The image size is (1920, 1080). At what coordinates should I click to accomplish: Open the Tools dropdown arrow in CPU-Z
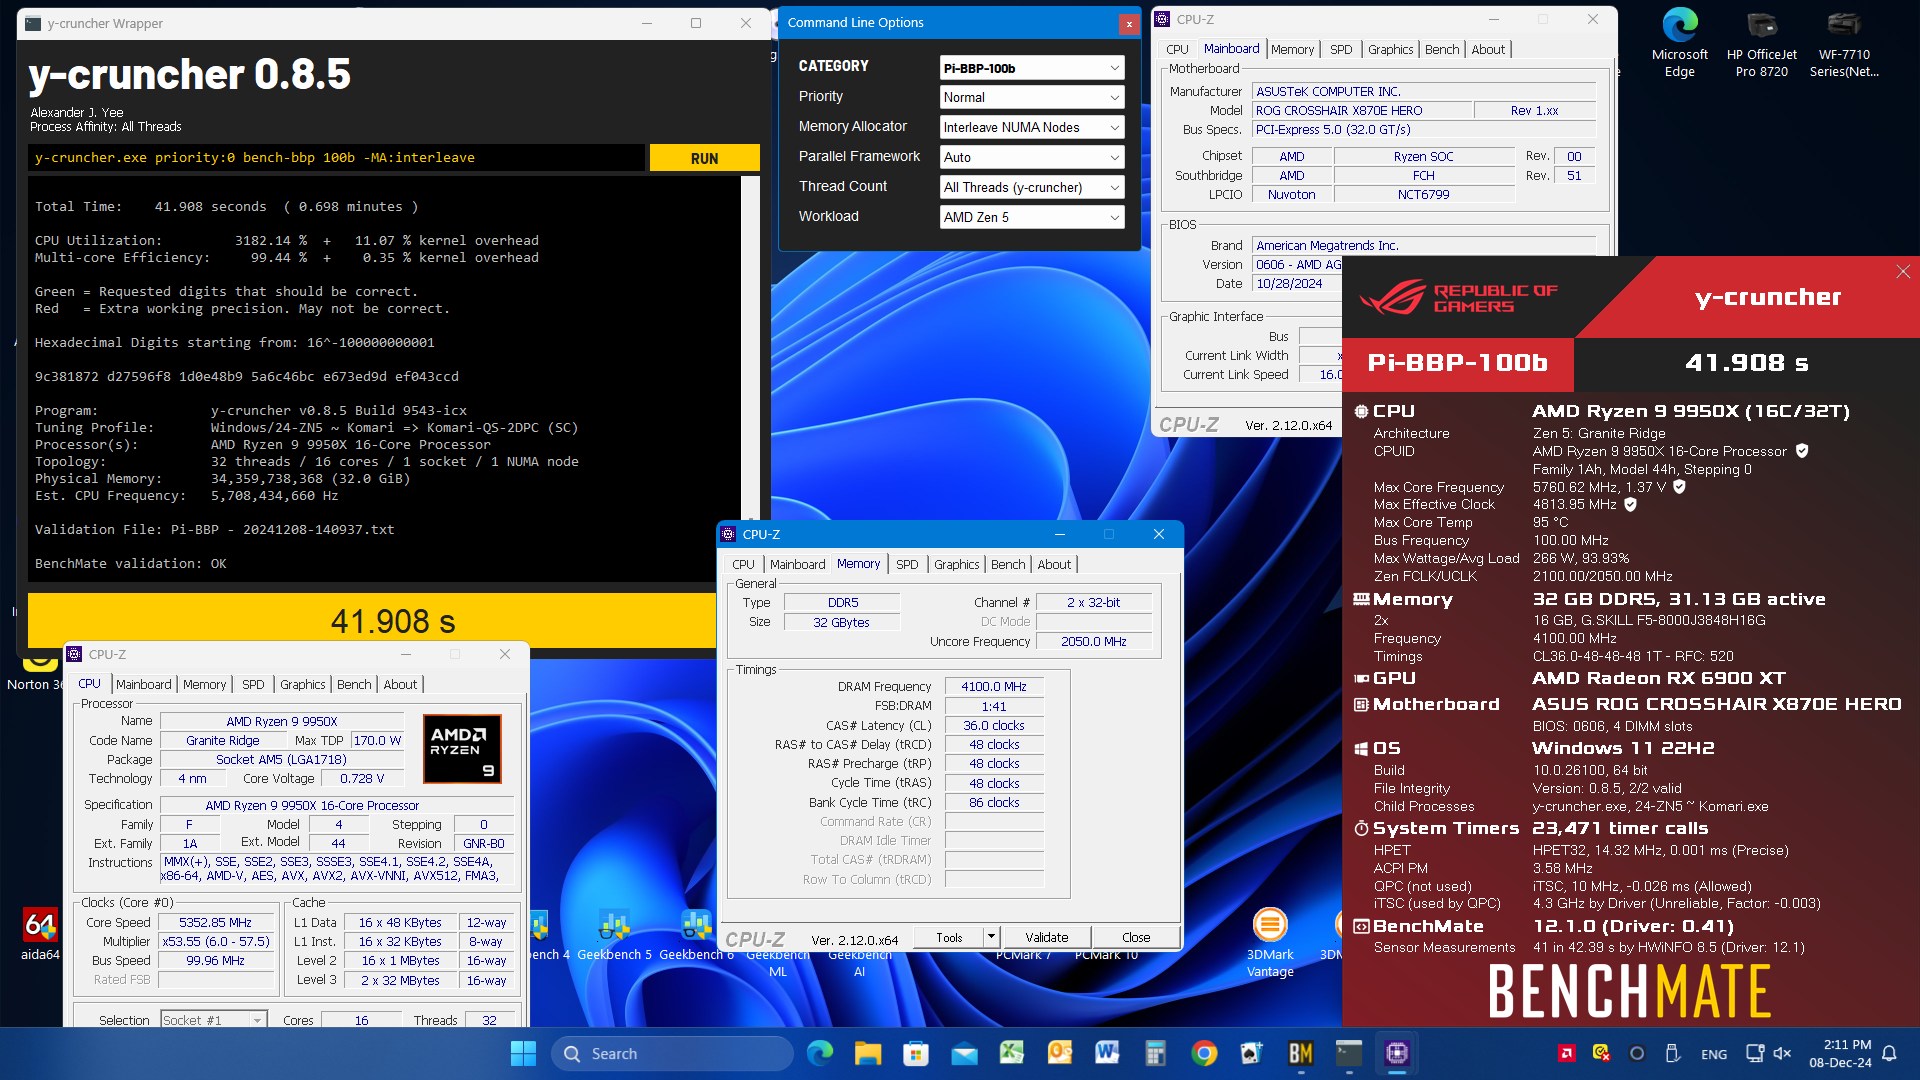click(x=991, y=937)
